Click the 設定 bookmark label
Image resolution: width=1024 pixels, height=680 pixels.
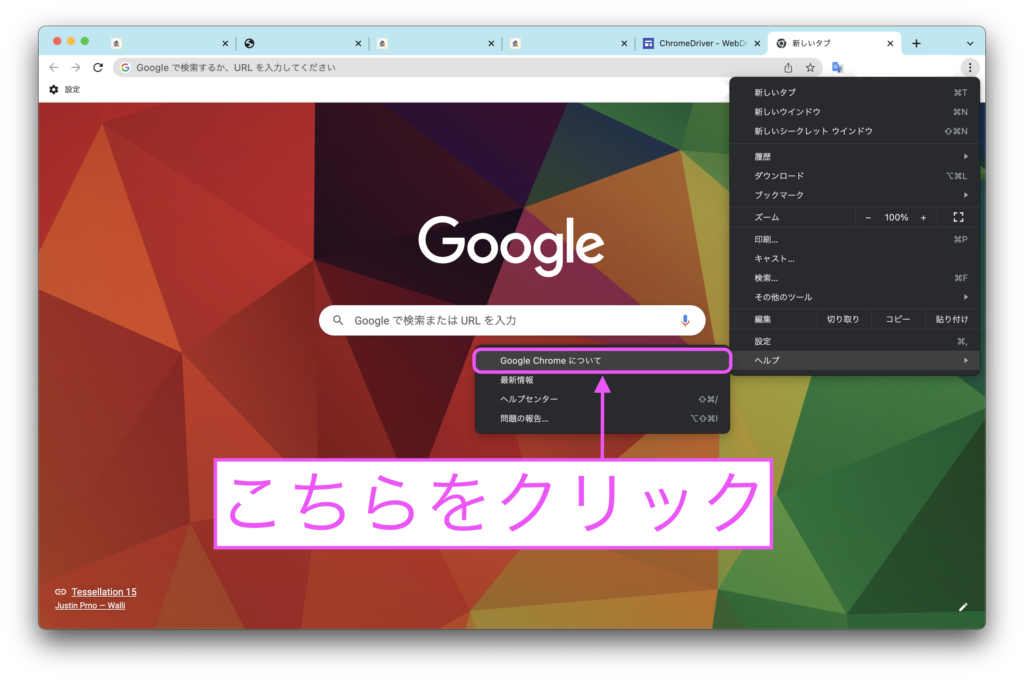[72, 89]
